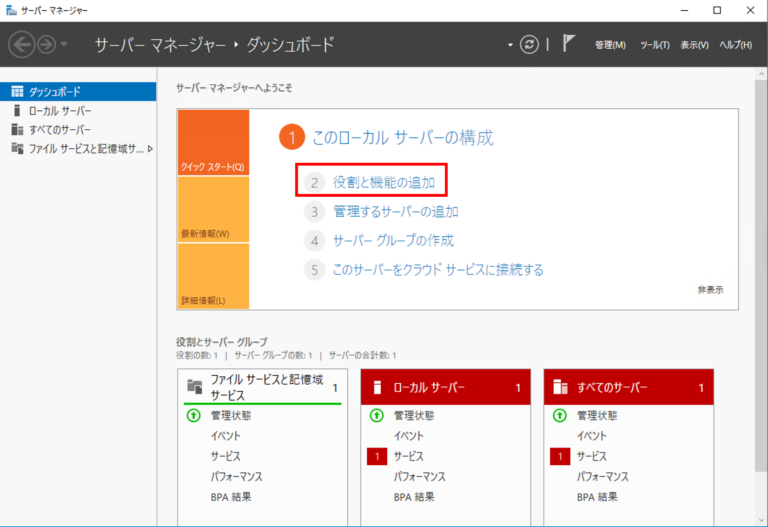Open the red ローカル サーバー tile header

(x=446, y=387)
